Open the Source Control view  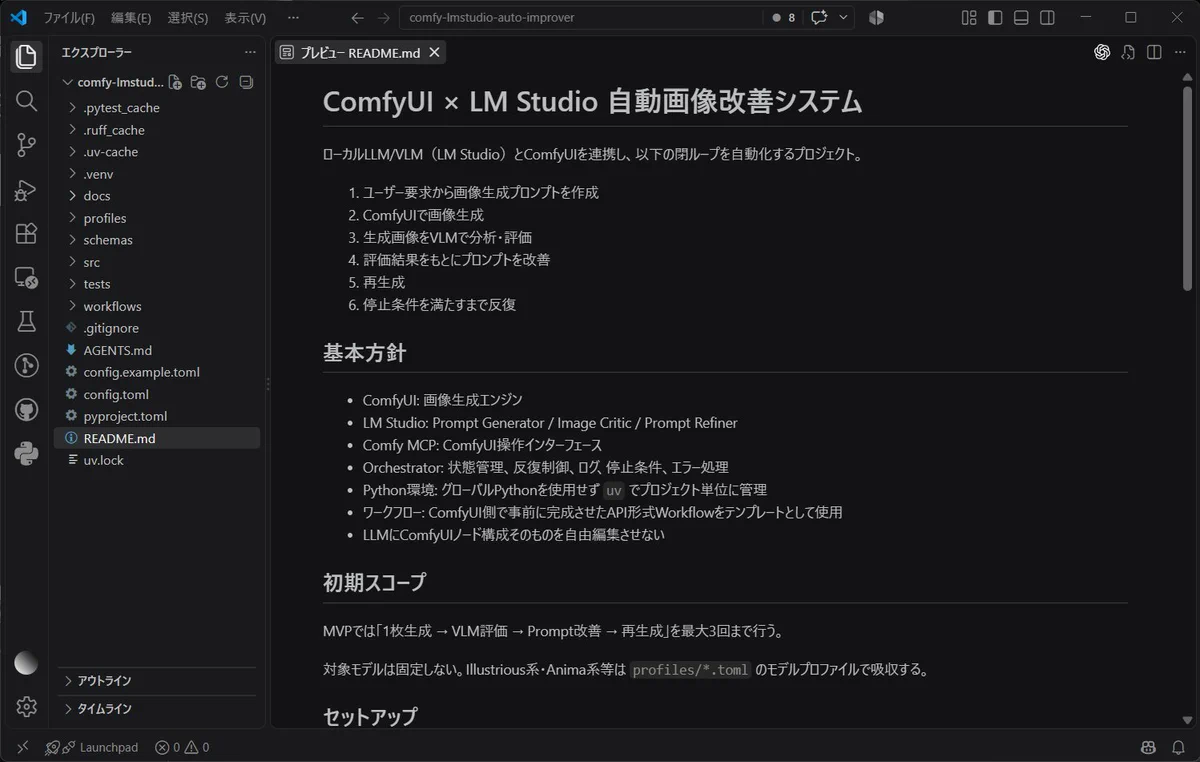pos(27,145)
